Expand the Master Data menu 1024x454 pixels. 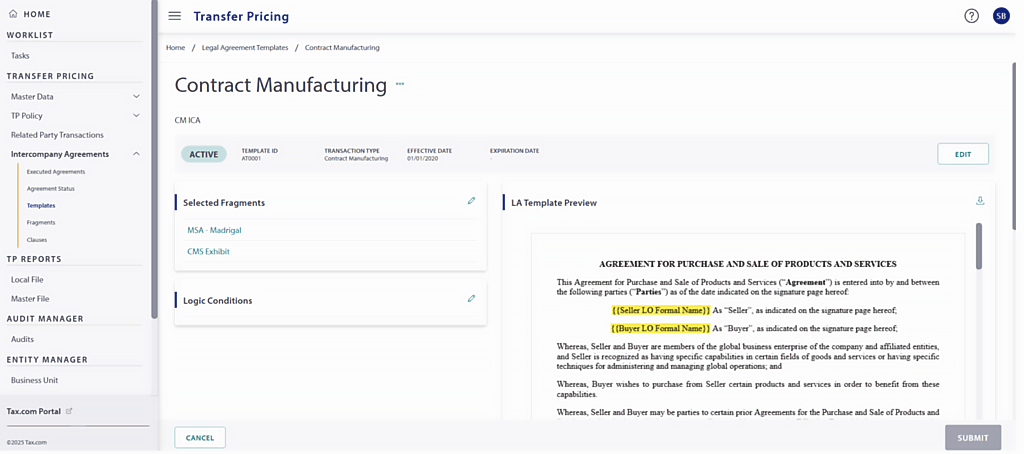coord(136,97)
